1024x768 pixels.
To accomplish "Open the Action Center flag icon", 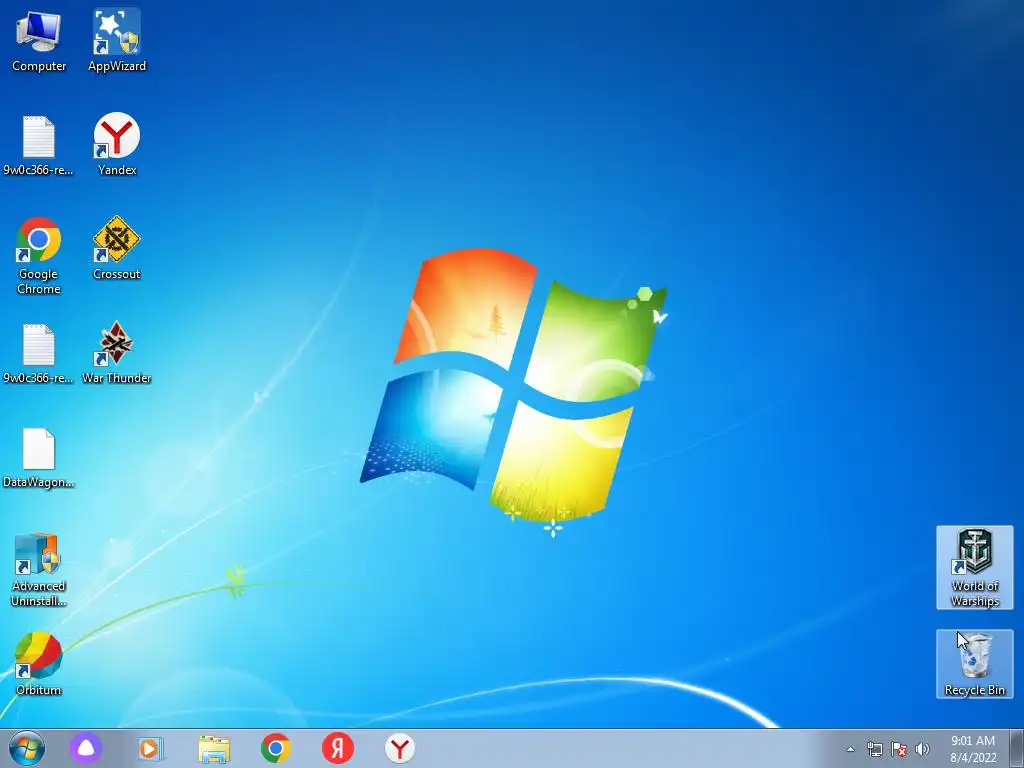I will click(899, 749).
